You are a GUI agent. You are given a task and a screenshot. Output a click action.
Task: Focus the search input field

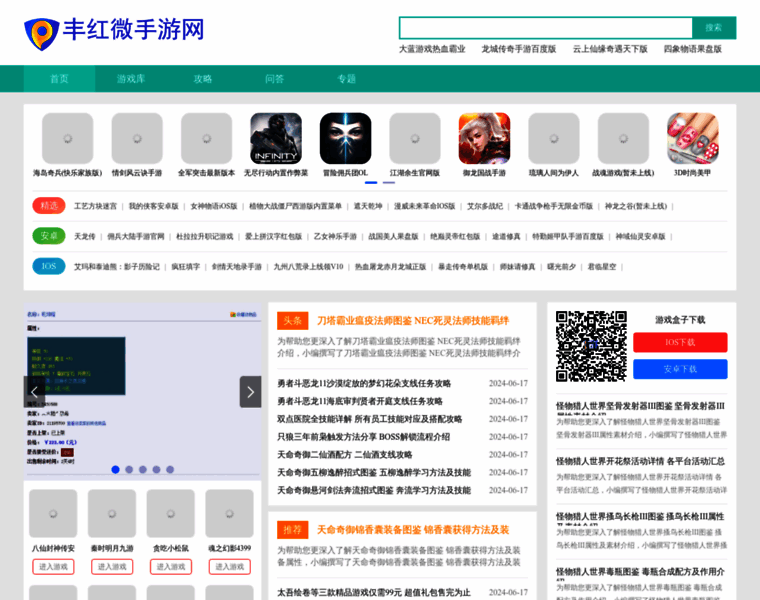click(x=545, y=28)
